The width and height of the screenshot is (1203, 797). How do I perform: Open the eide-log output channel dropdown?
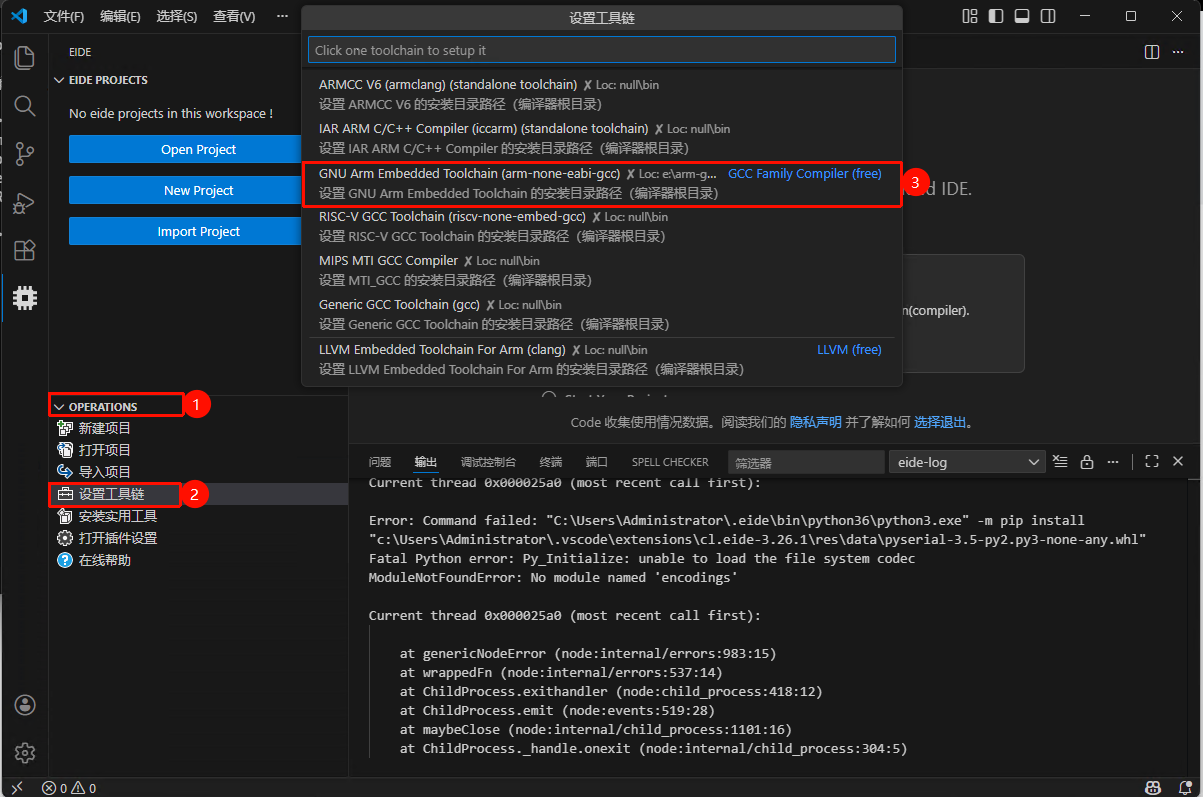coord(967,462)
